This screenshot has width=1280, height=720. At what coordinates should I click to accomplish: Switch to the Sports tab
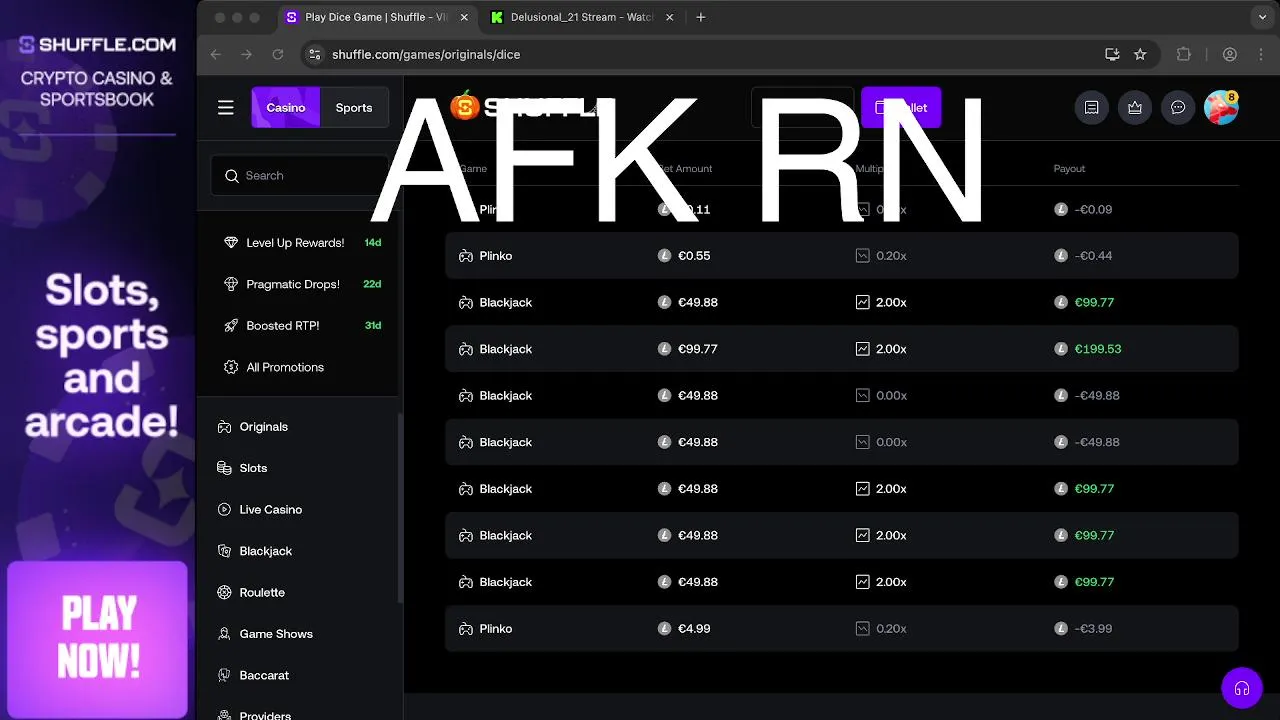click(x=354, y=108)
